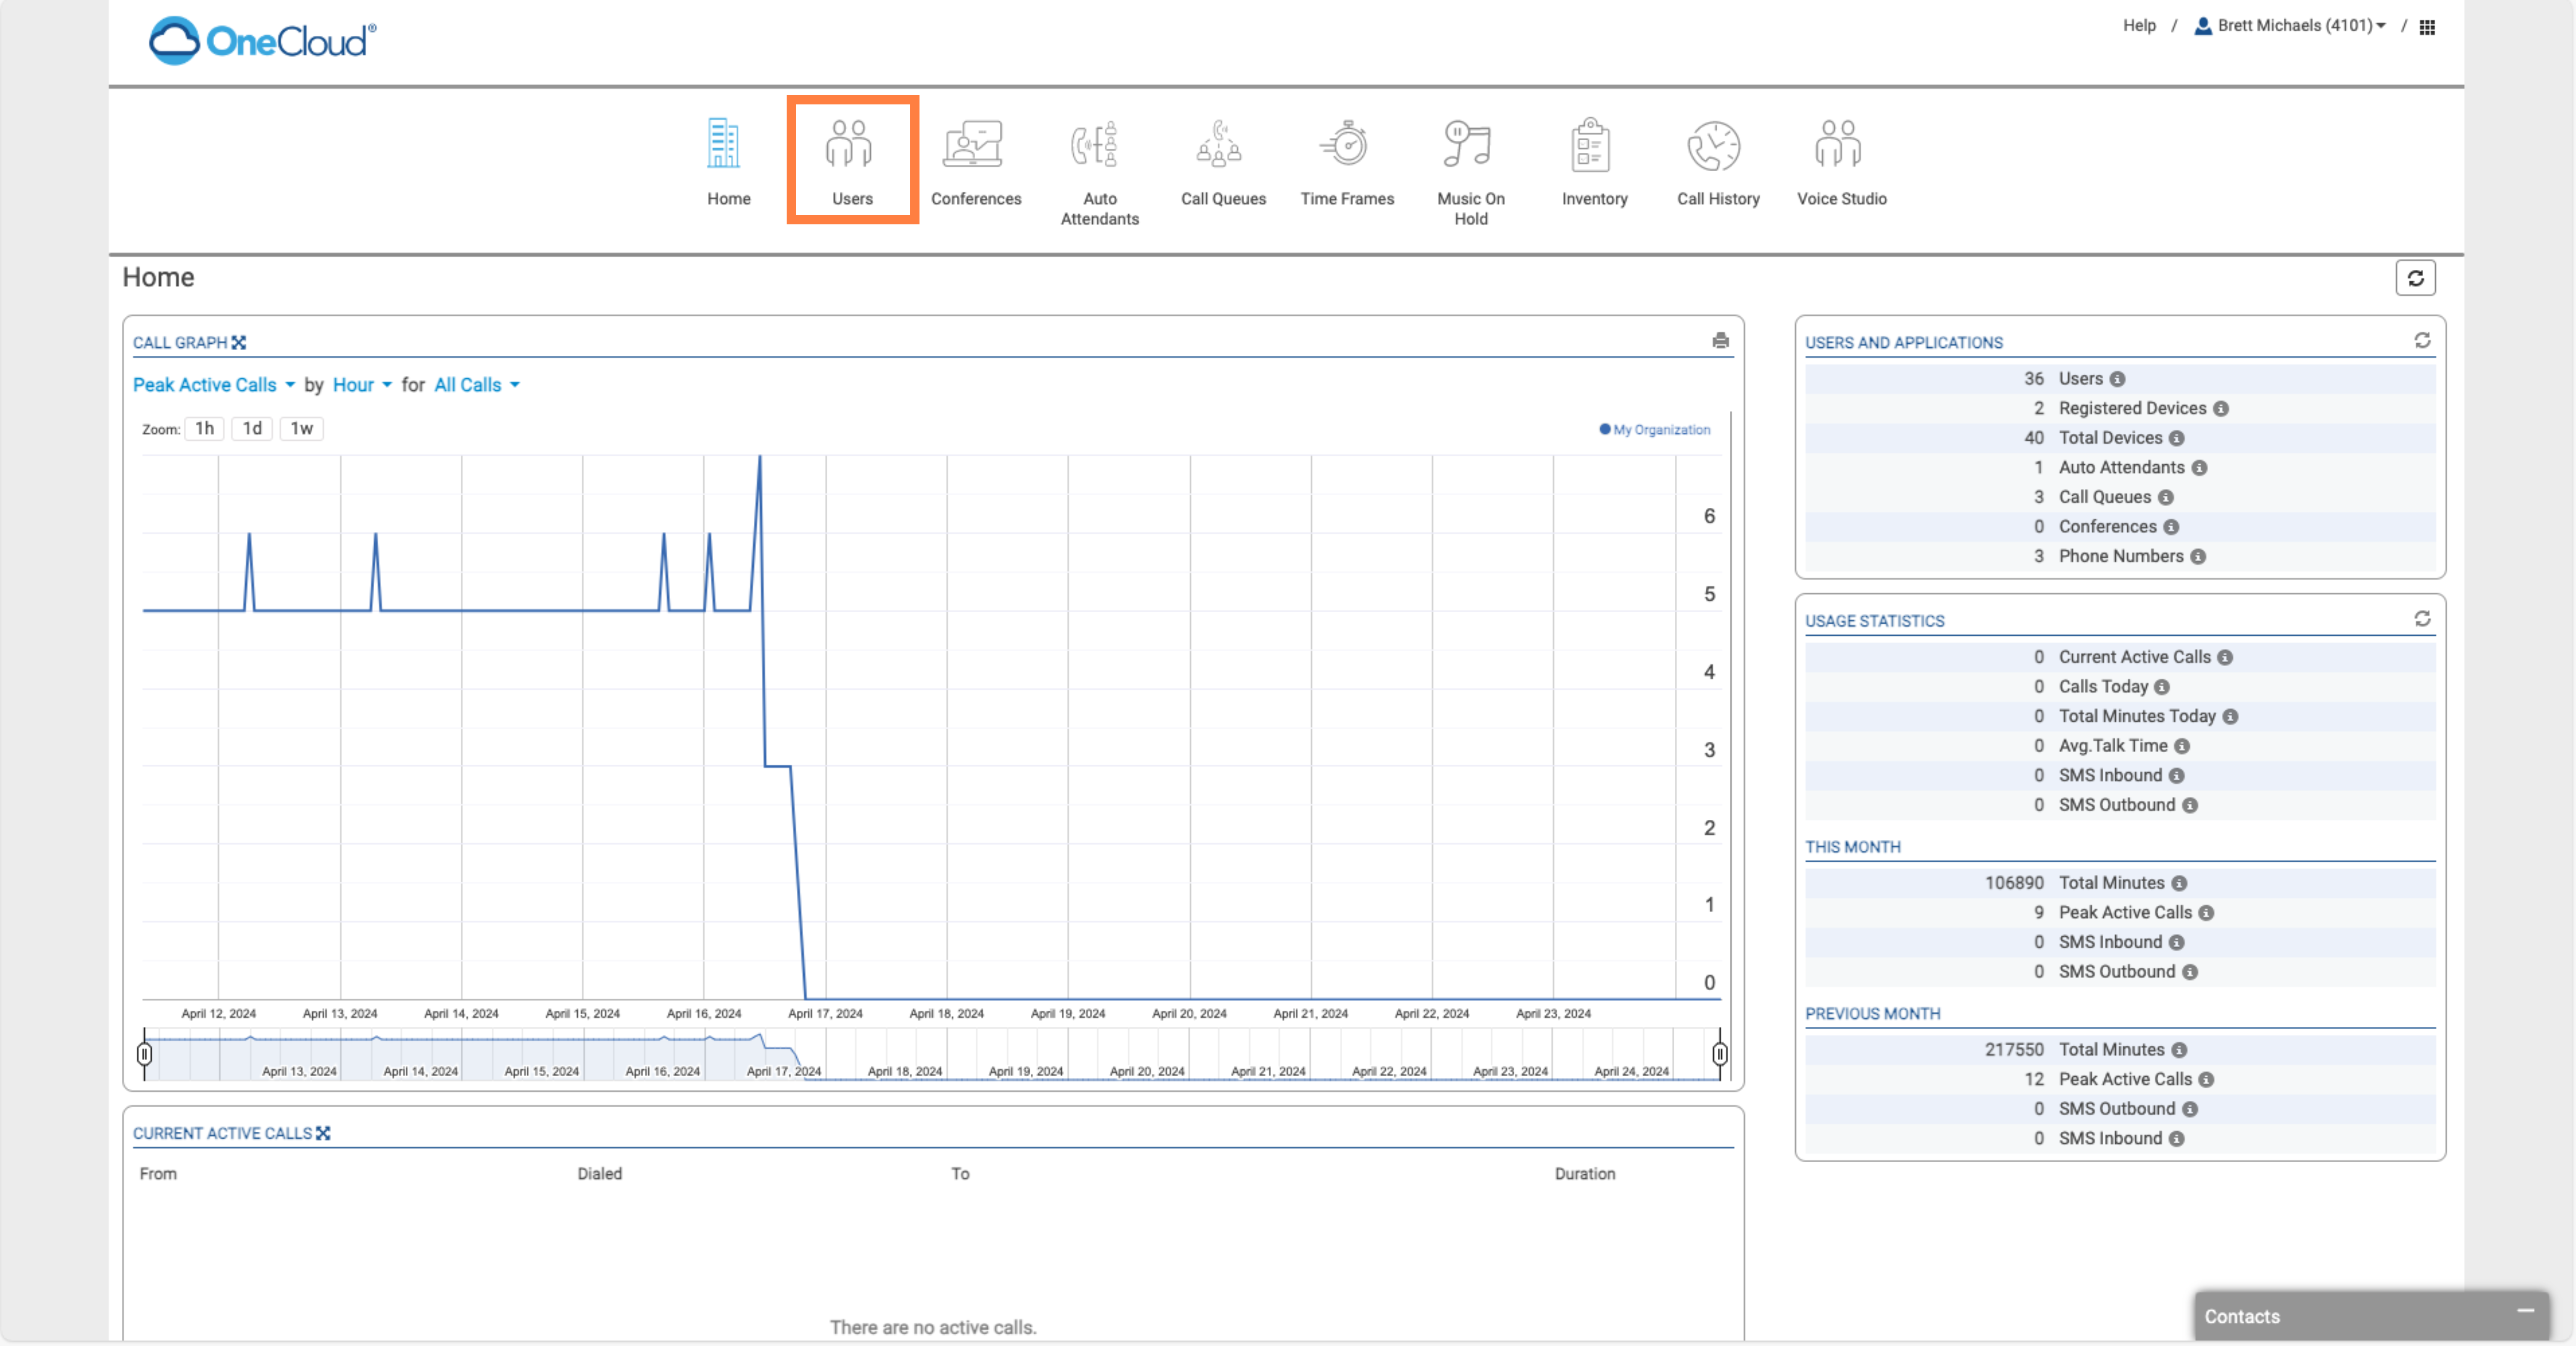This screenshot has width=2576, height=1346.
Task: Toggle My Organization legend series
Action: [x=1654, y=430]
